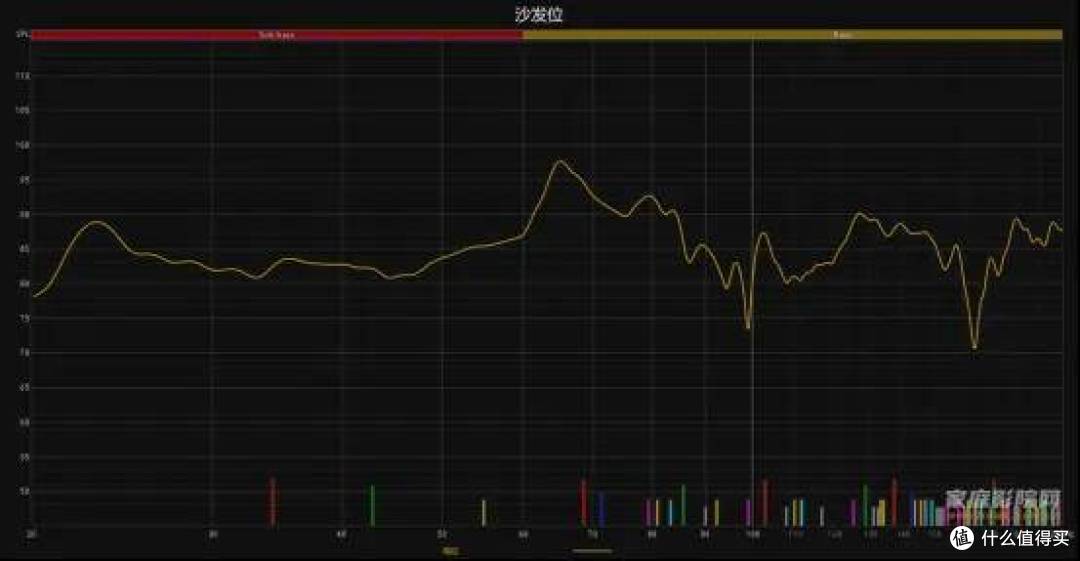The height and width of the screenshot is (561, 1080).
Task: Click the 40 label on the frequency axis
Action: click(x=342, y=534)
